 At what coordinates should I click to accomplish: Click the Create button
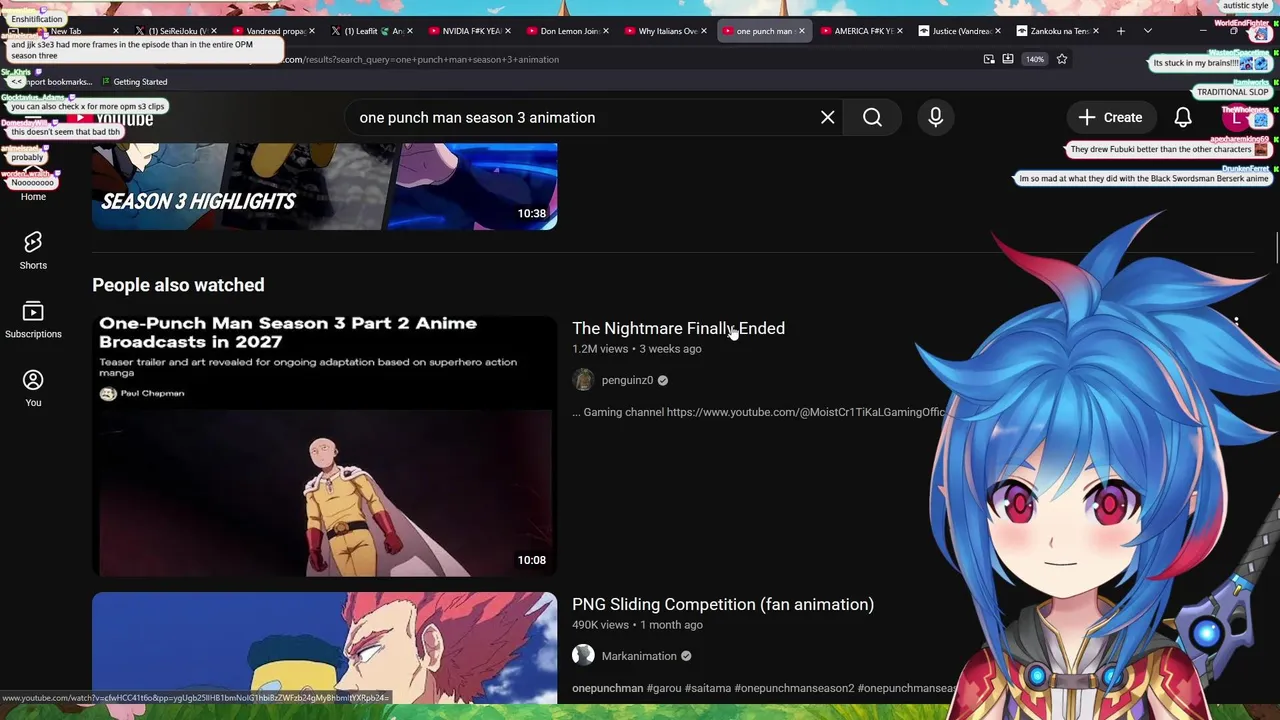click(1110, 118)
